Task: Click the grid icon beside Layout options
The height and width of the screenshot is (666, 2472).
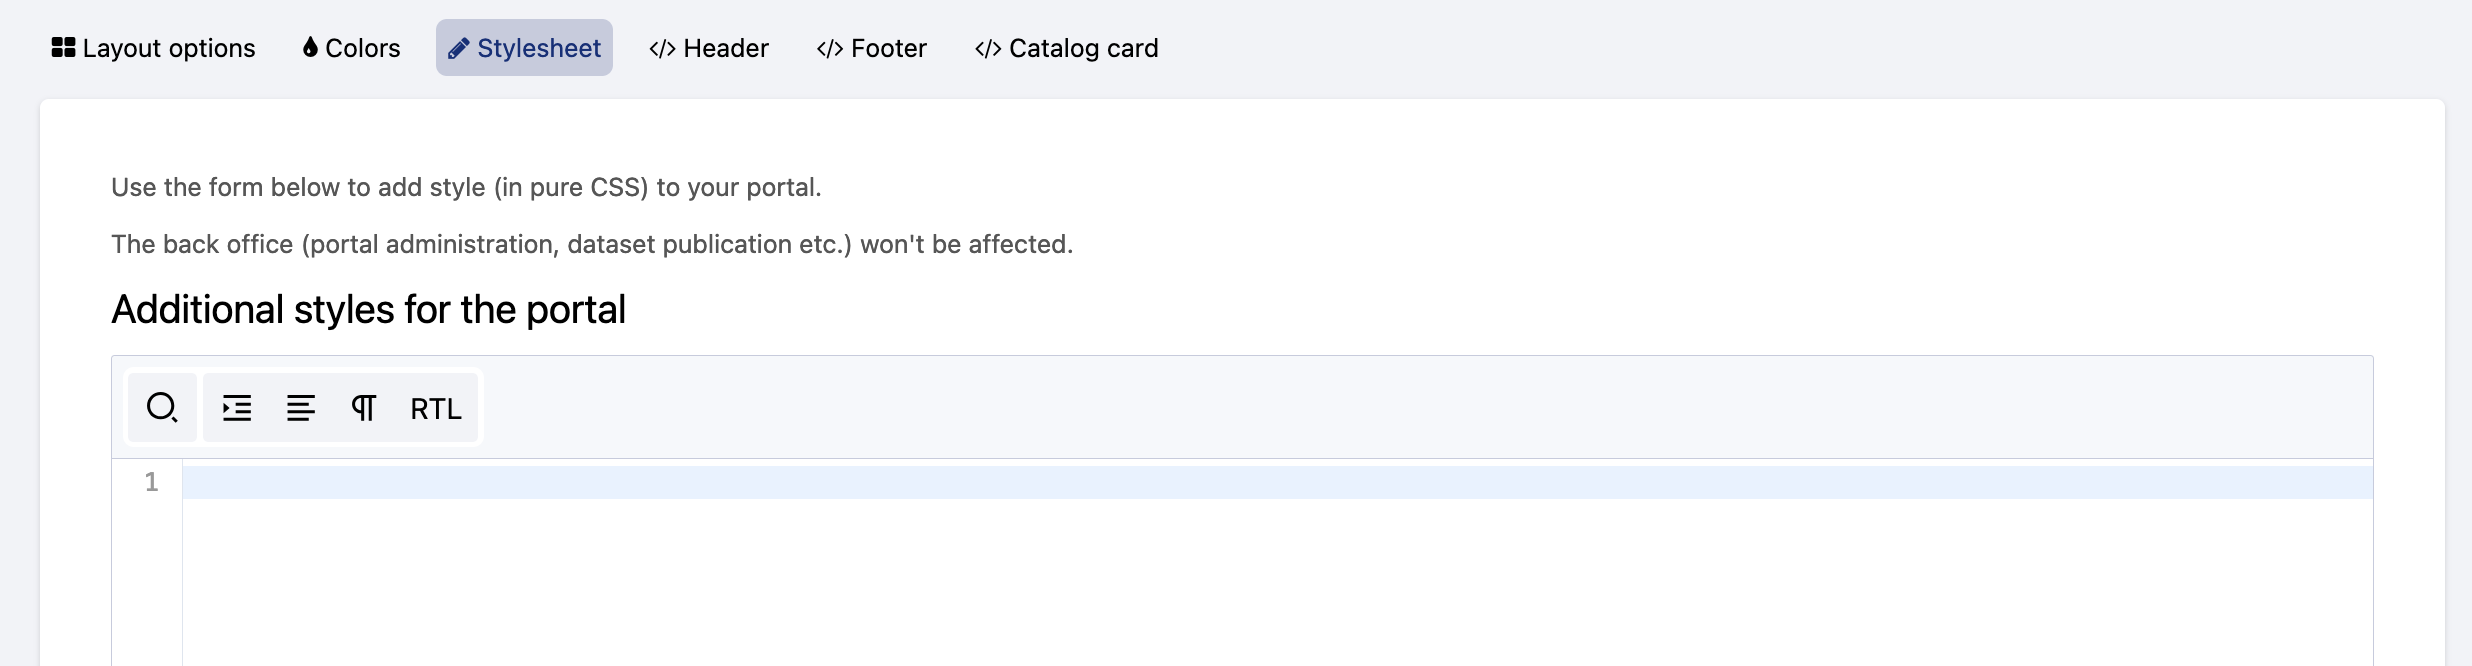Action: (64, 48)
